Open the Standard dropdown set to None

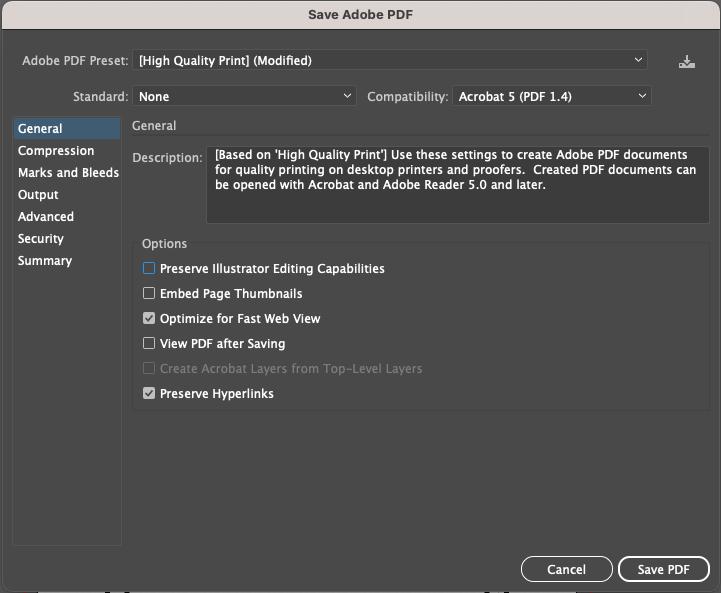point(245,97)
